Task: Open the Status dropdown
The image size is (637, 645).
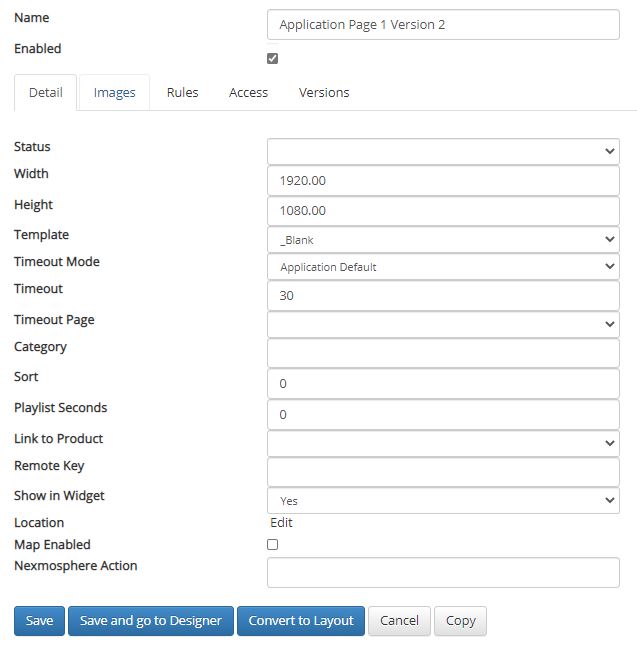Action: tap(443, 151)
